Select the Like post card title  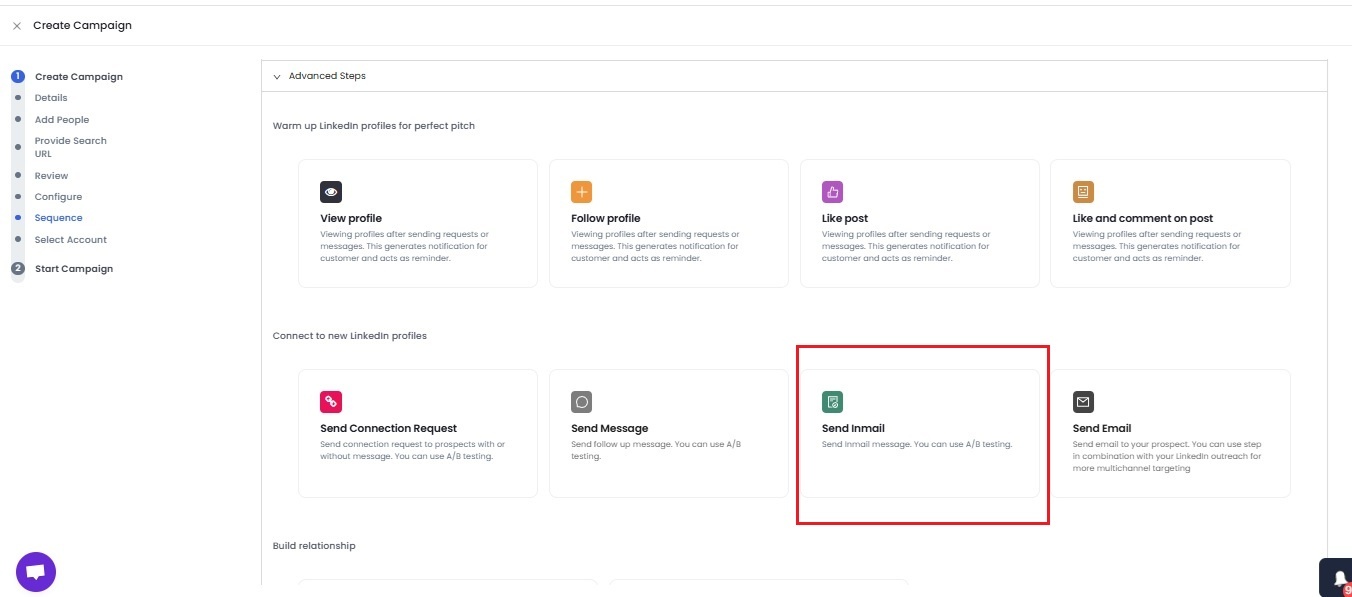[x=845, y=218]
